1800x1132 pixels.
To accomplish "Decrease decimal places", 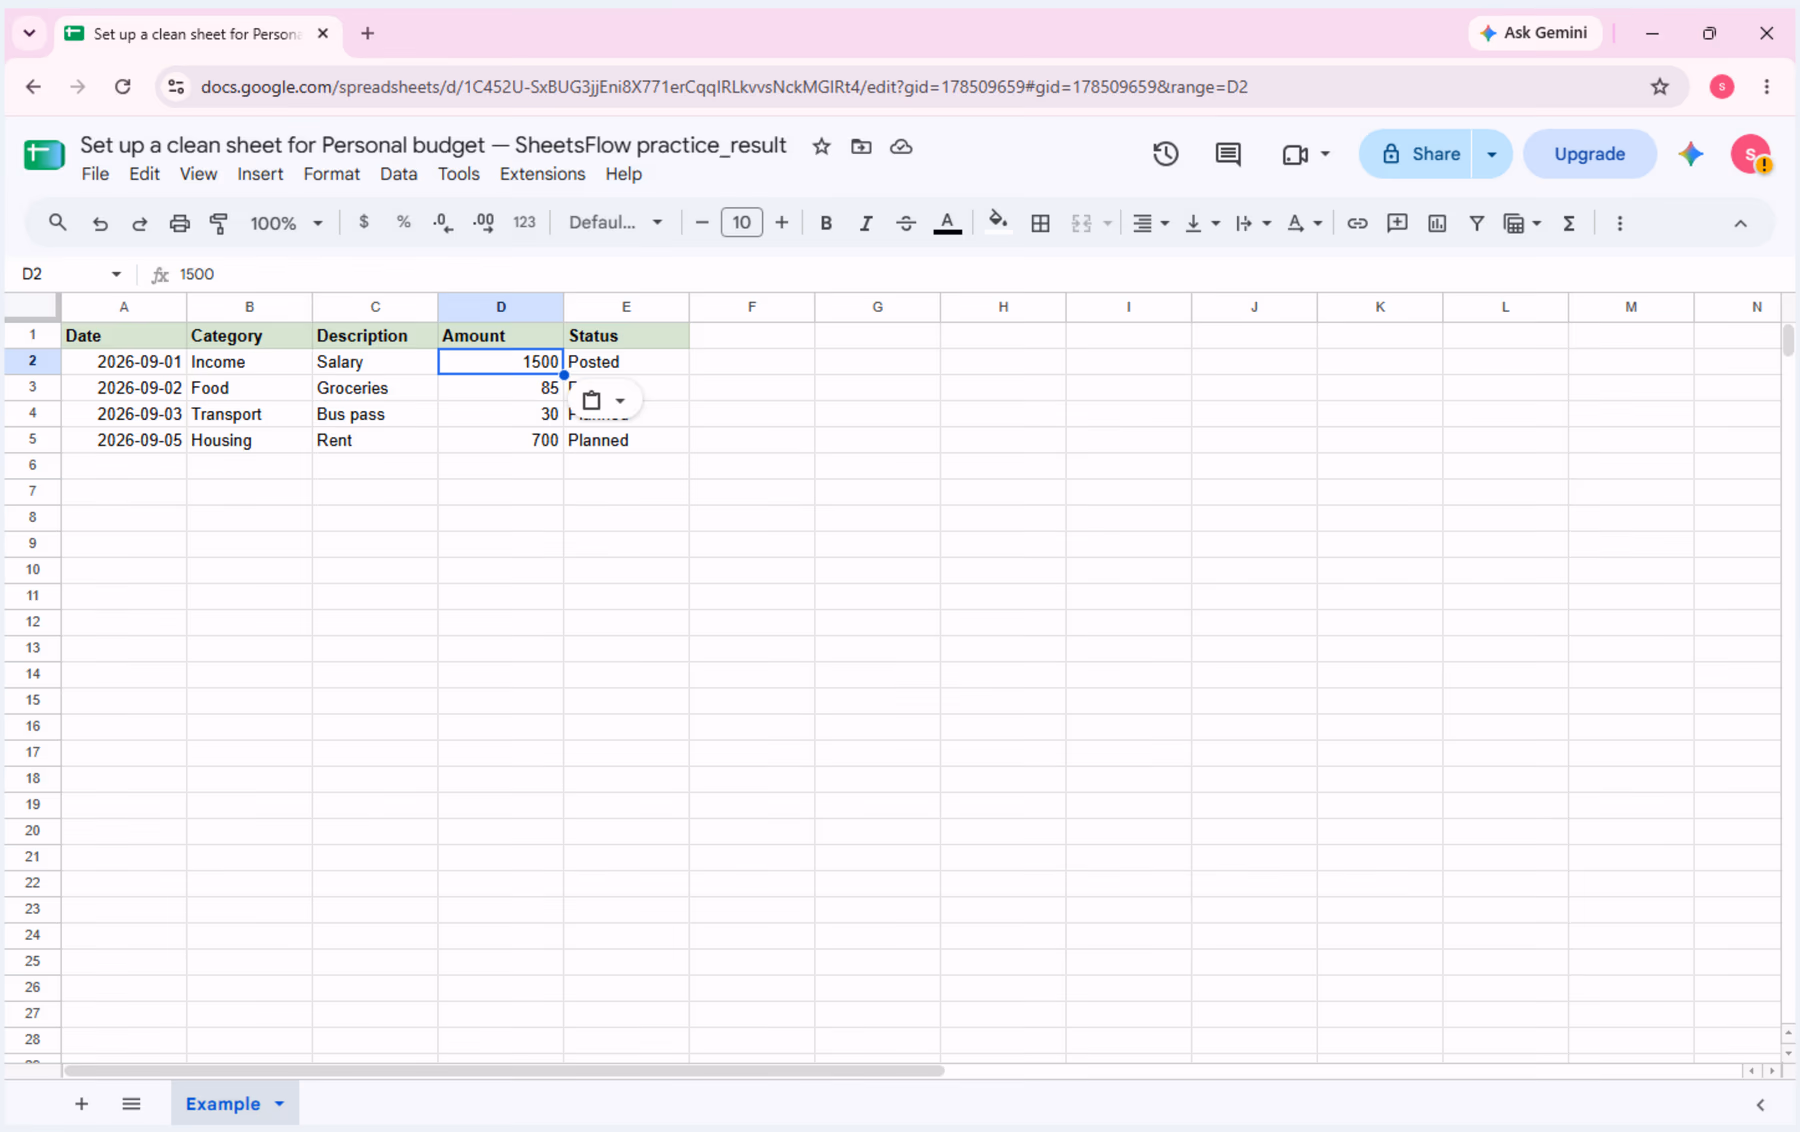I will (443, 223).
